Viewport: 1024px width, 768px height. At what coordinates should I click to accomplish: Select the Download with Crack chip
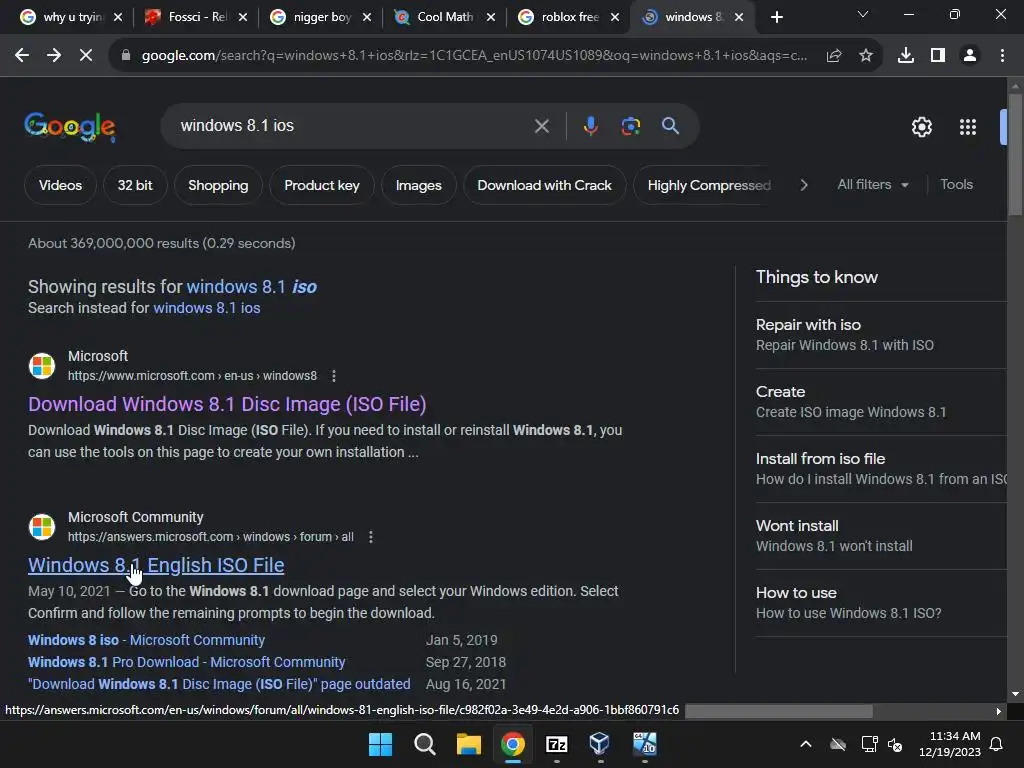[545, 185]
